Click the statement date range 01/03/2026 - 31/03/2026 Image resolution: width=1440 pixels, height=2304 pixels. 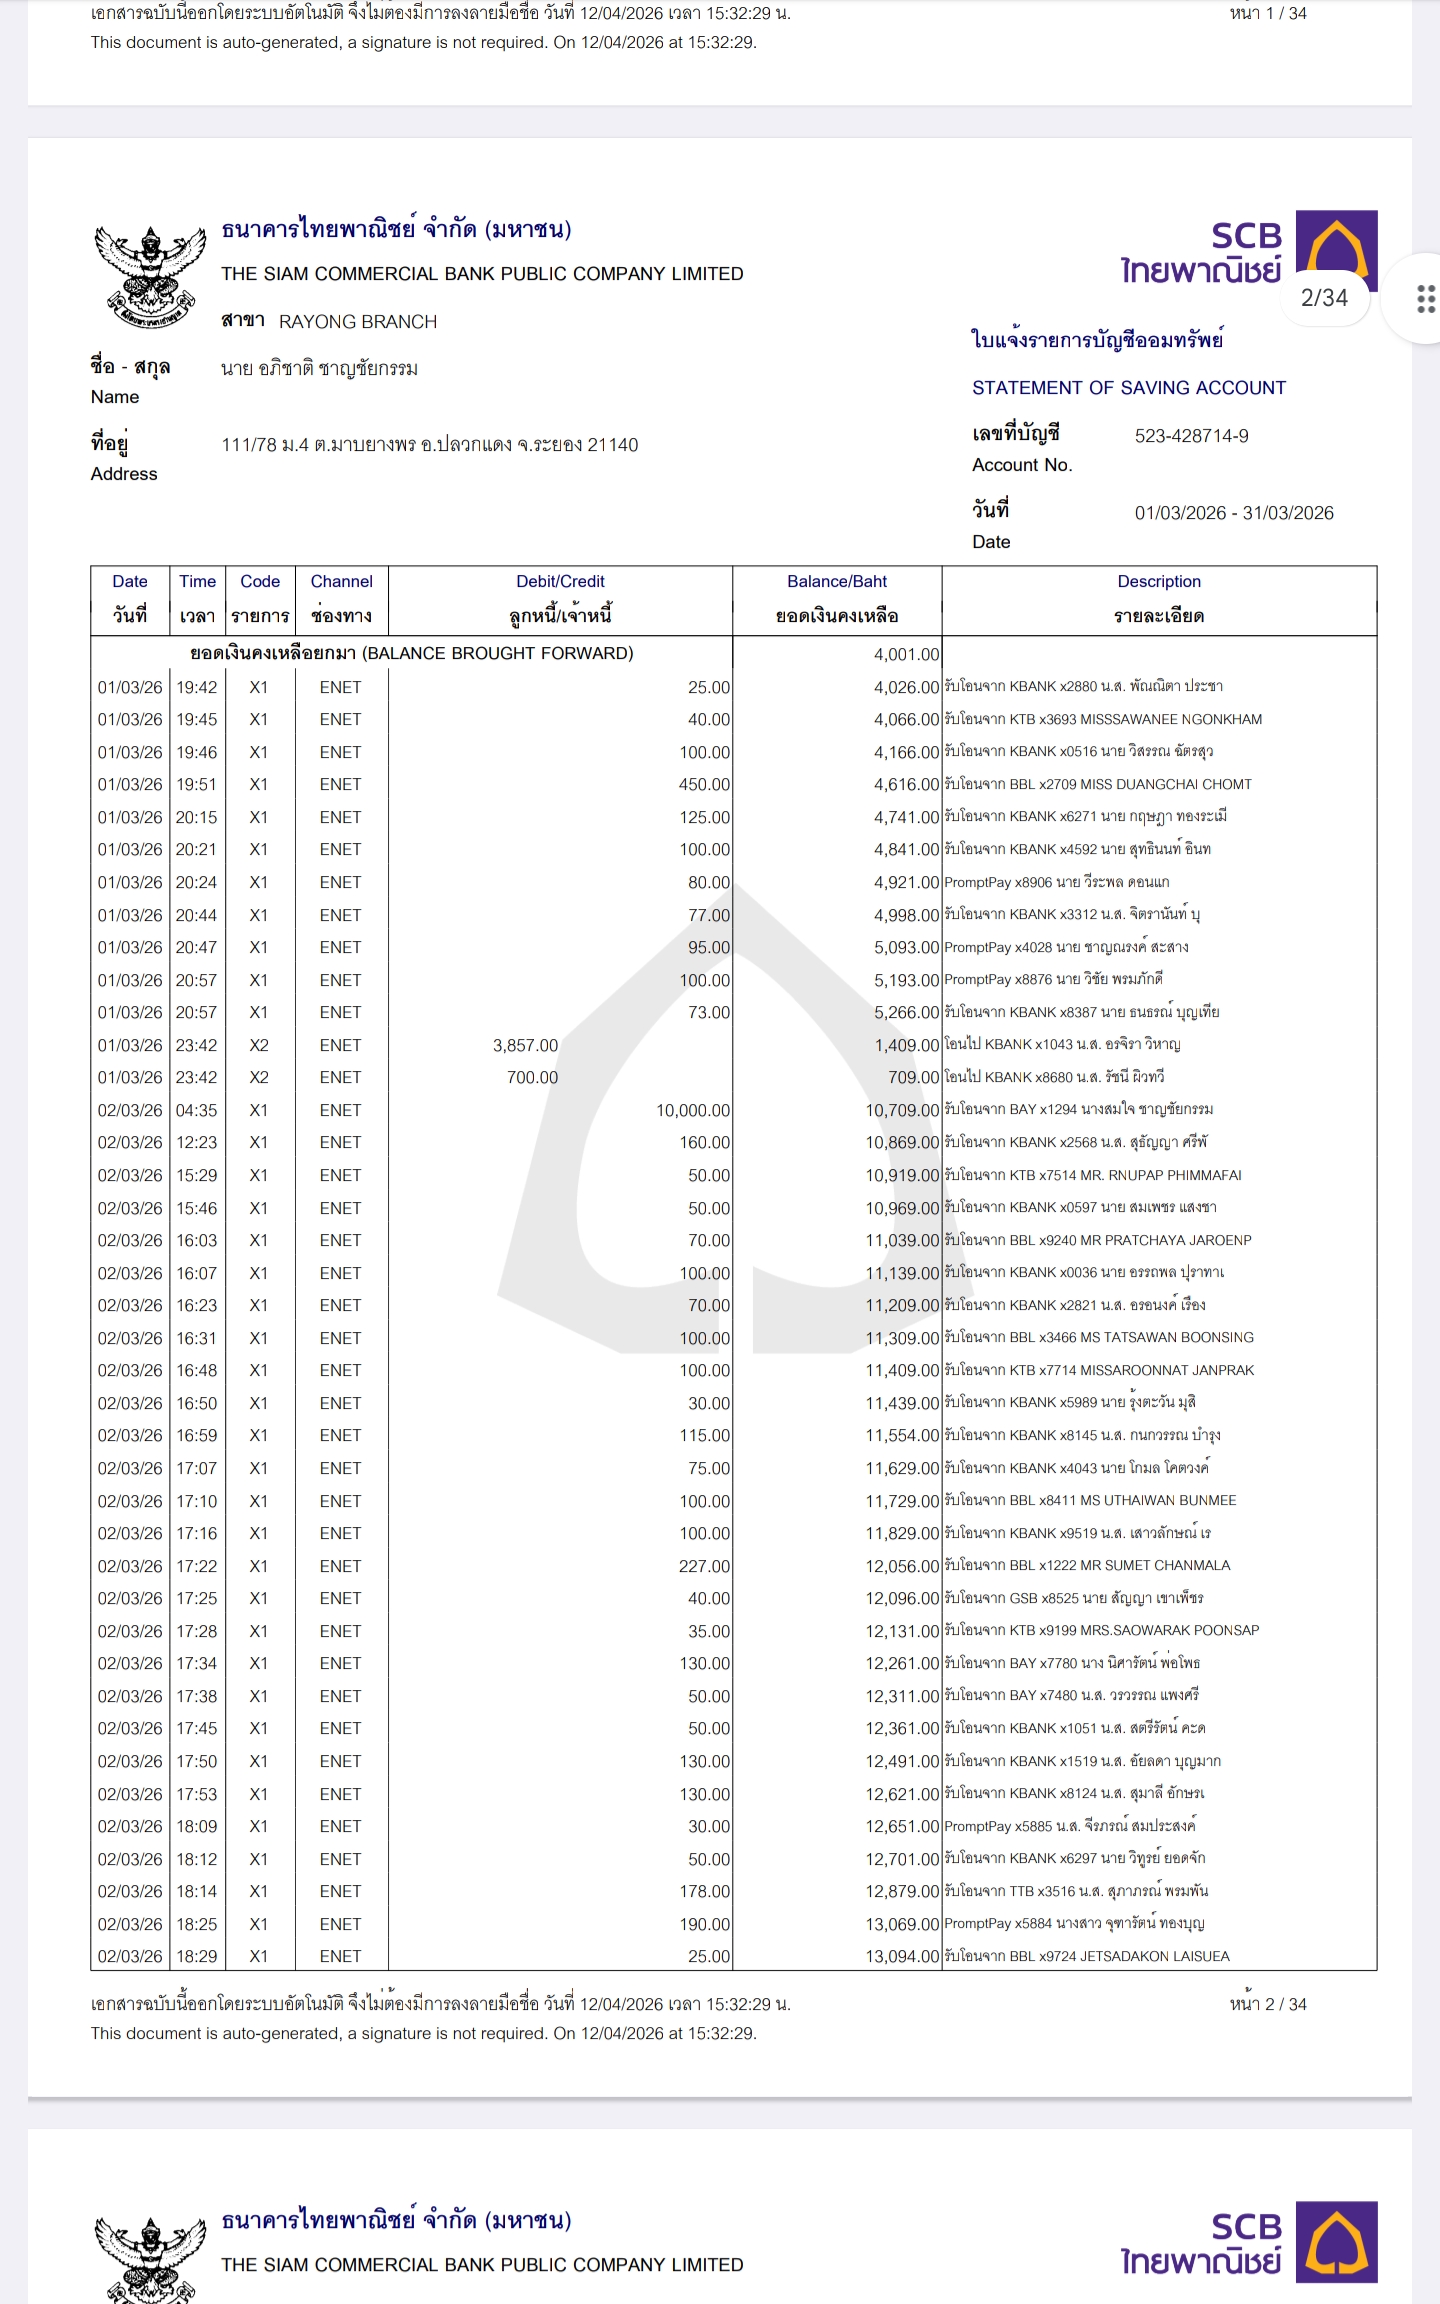click(1233, 513)
